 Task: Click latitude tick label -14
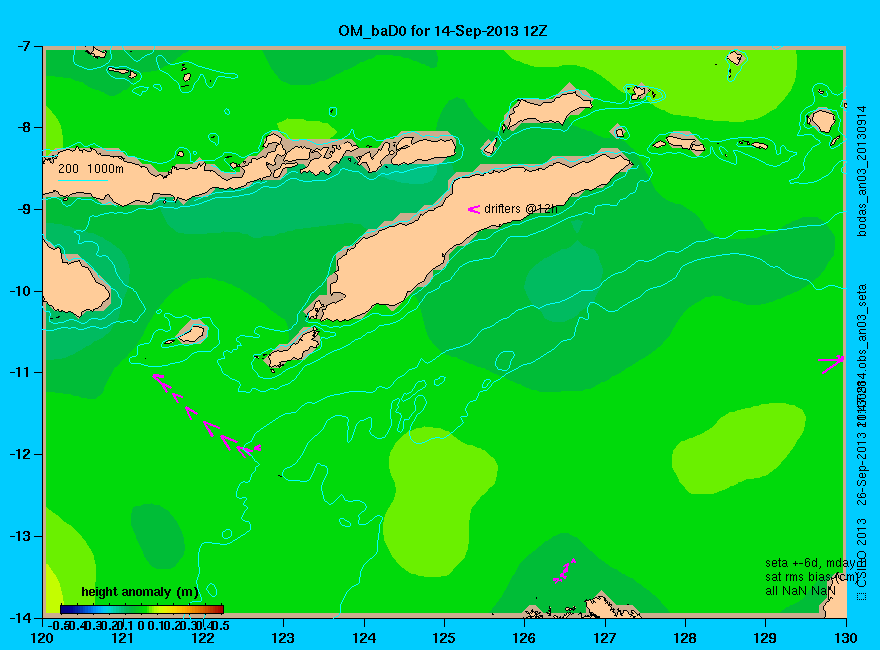[21, 617]
